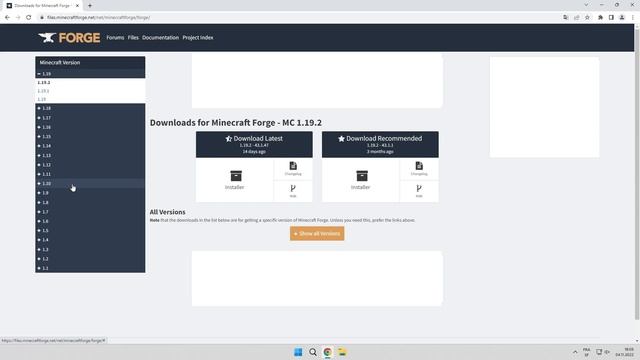Expand the 1.1 version group

click(90, 268)
